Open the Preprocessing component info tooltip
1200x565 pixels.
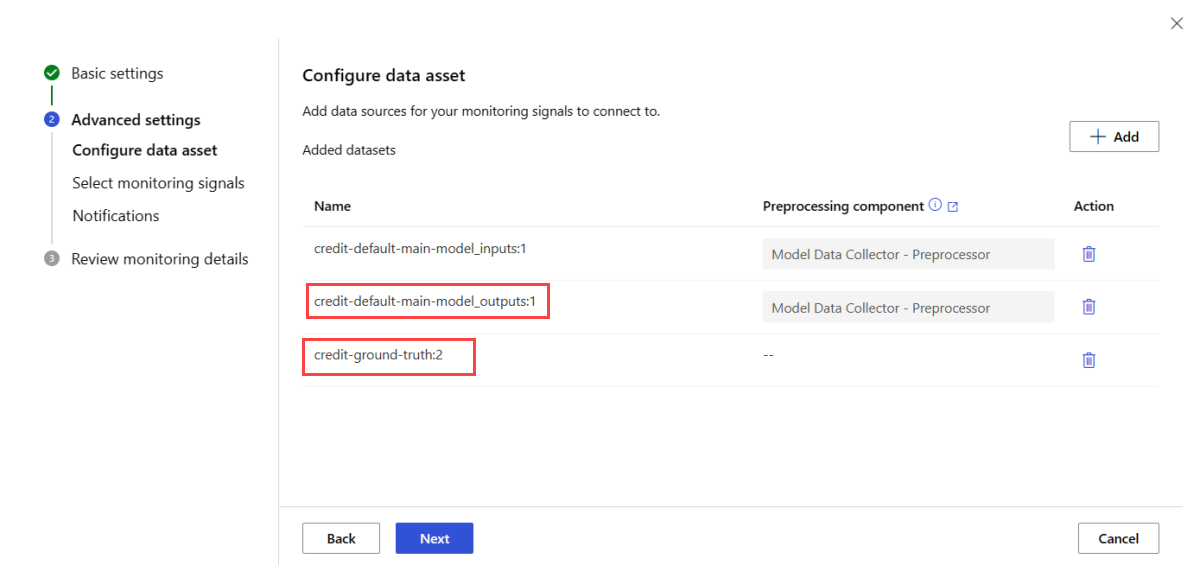(x=935, y=205)
